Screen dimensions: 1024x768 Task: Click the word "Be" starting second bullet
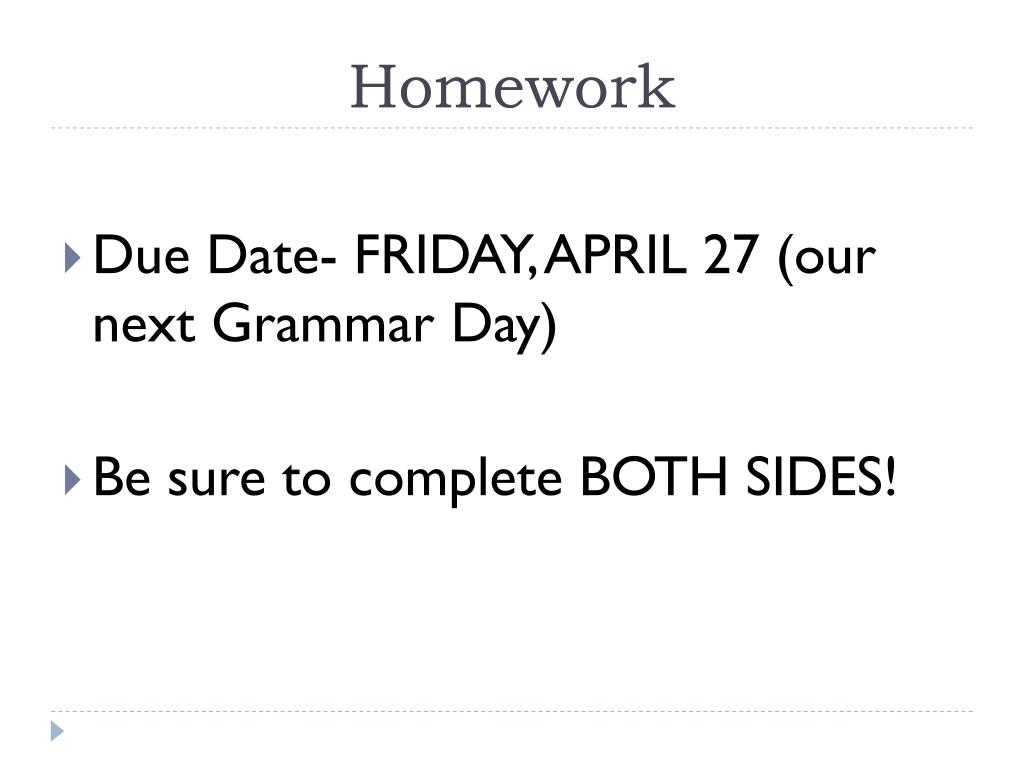click(x=121, y=480)
